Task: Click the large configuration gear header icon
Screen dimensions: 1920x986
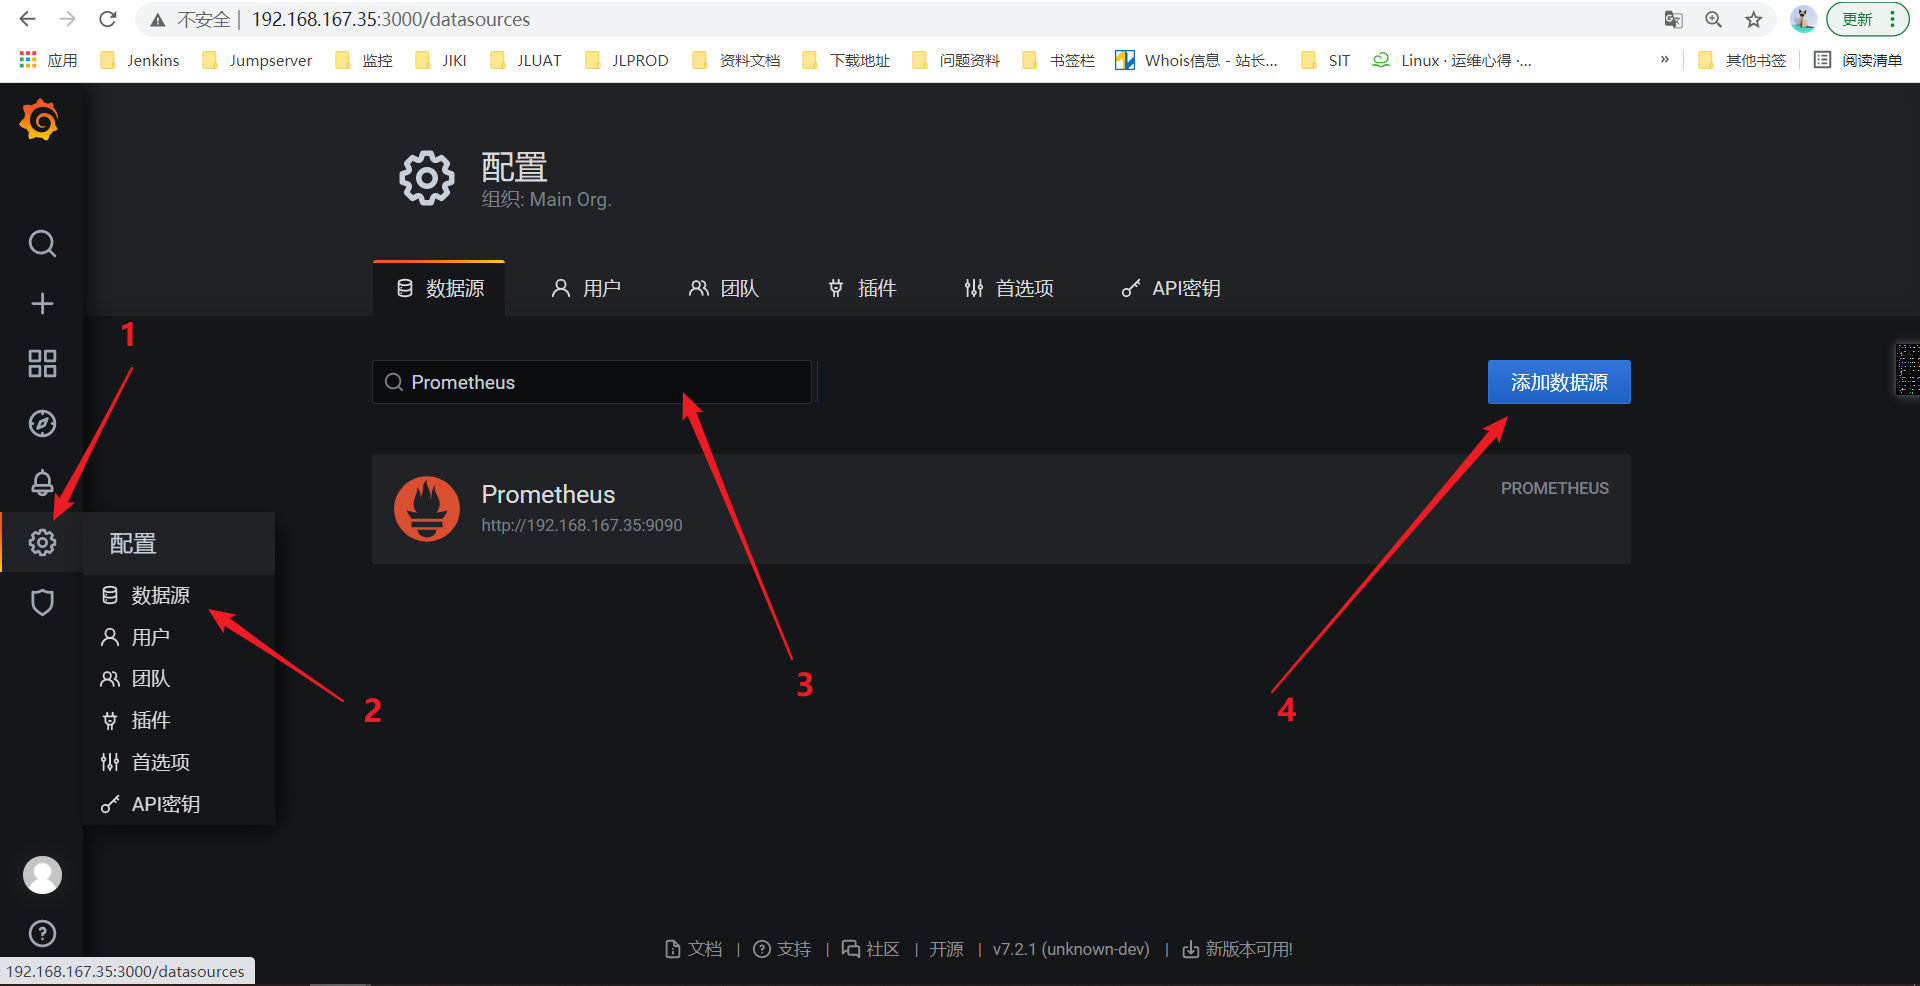Action: pyautogui.click(x=427, y=179)
